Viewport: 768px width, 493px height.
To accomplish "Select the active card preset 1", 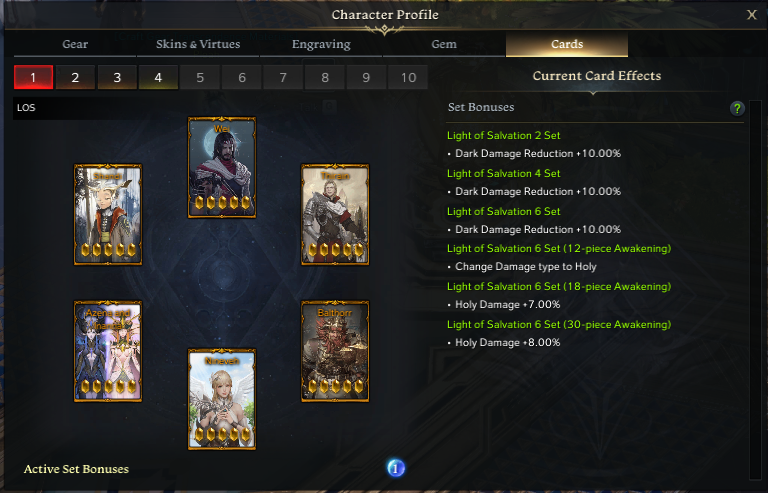I will click(x=33, y=77).
